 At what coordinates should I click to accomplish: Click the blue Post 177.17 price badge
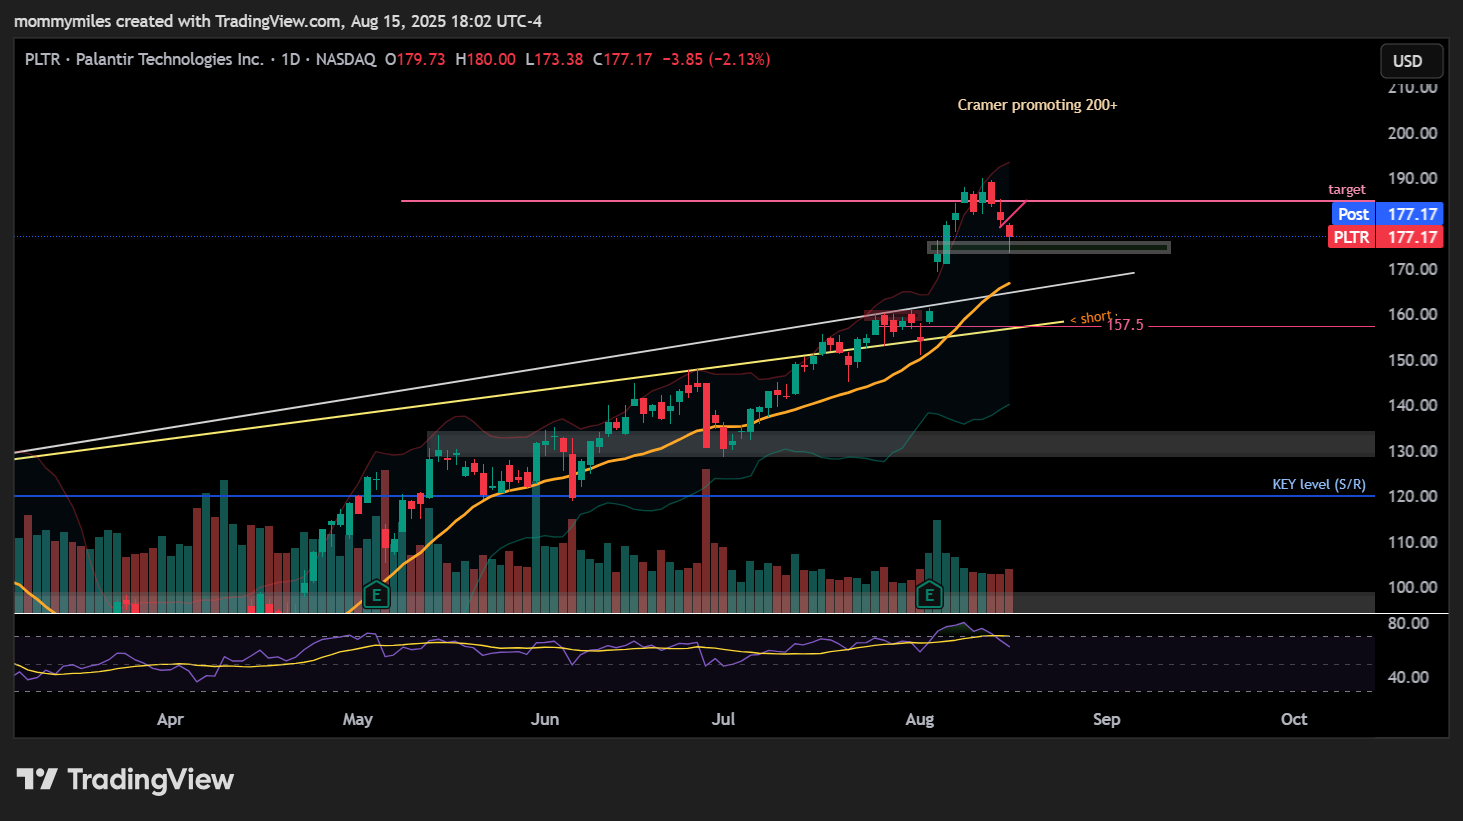1388,214
